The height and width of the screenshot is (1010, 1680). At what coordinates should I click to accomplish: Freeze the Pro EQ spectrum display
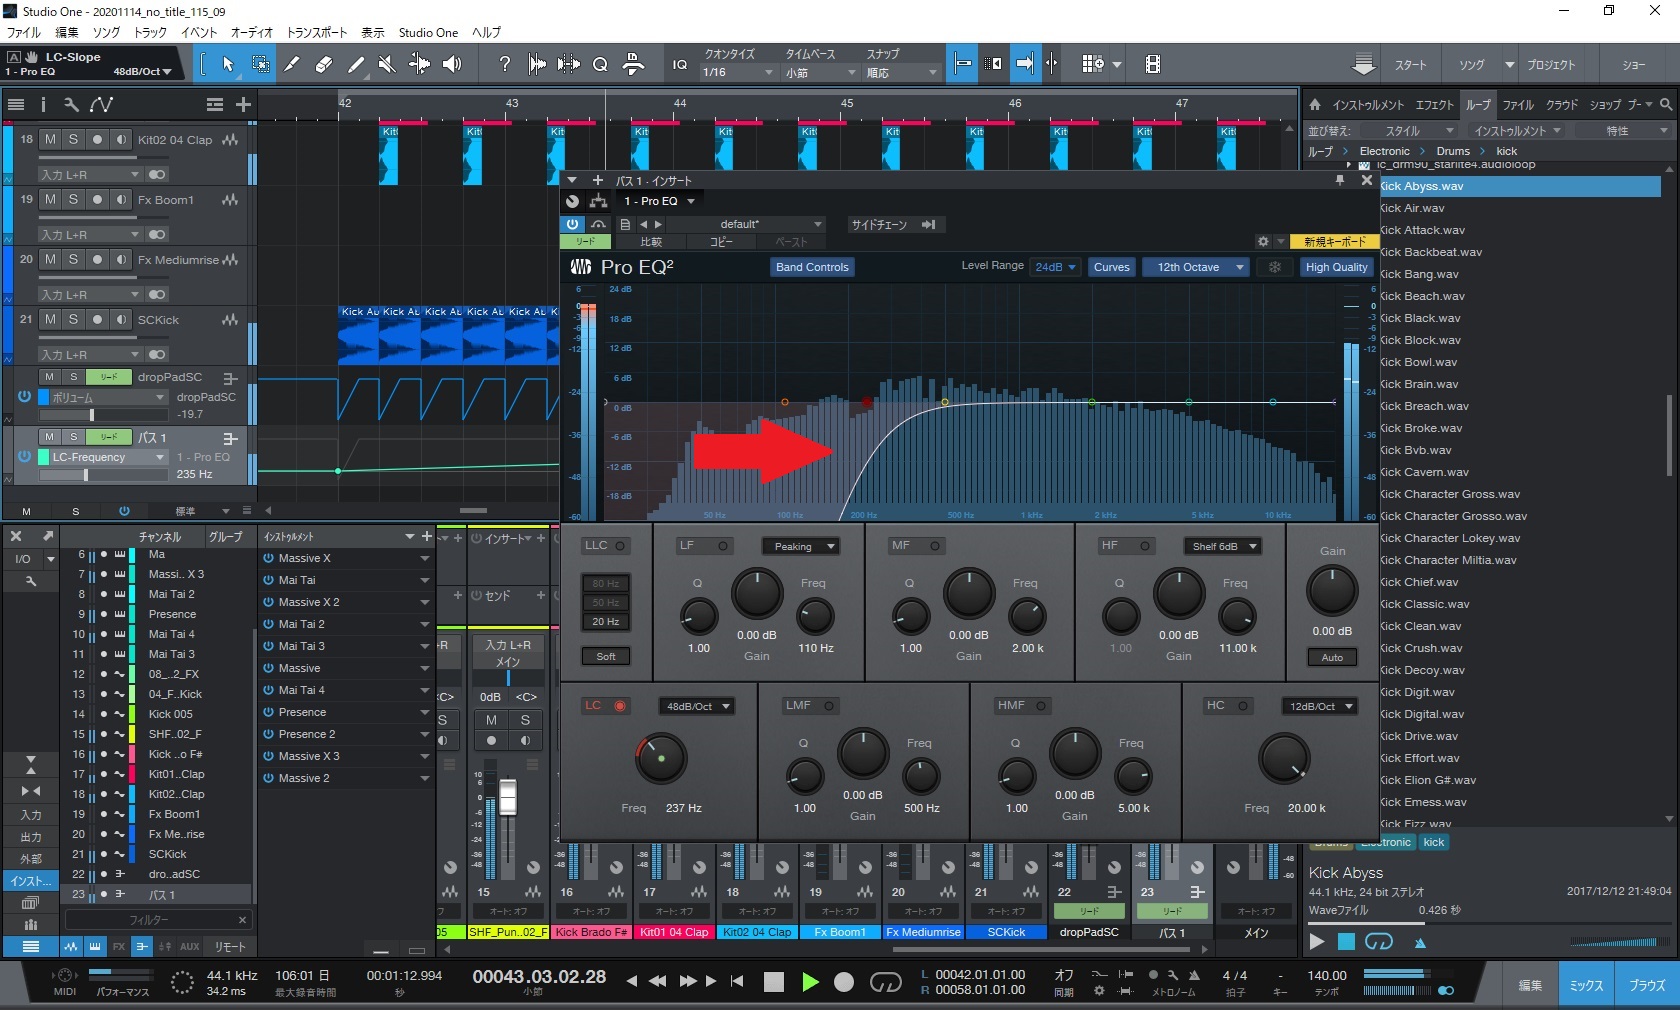coord(1274,267)
